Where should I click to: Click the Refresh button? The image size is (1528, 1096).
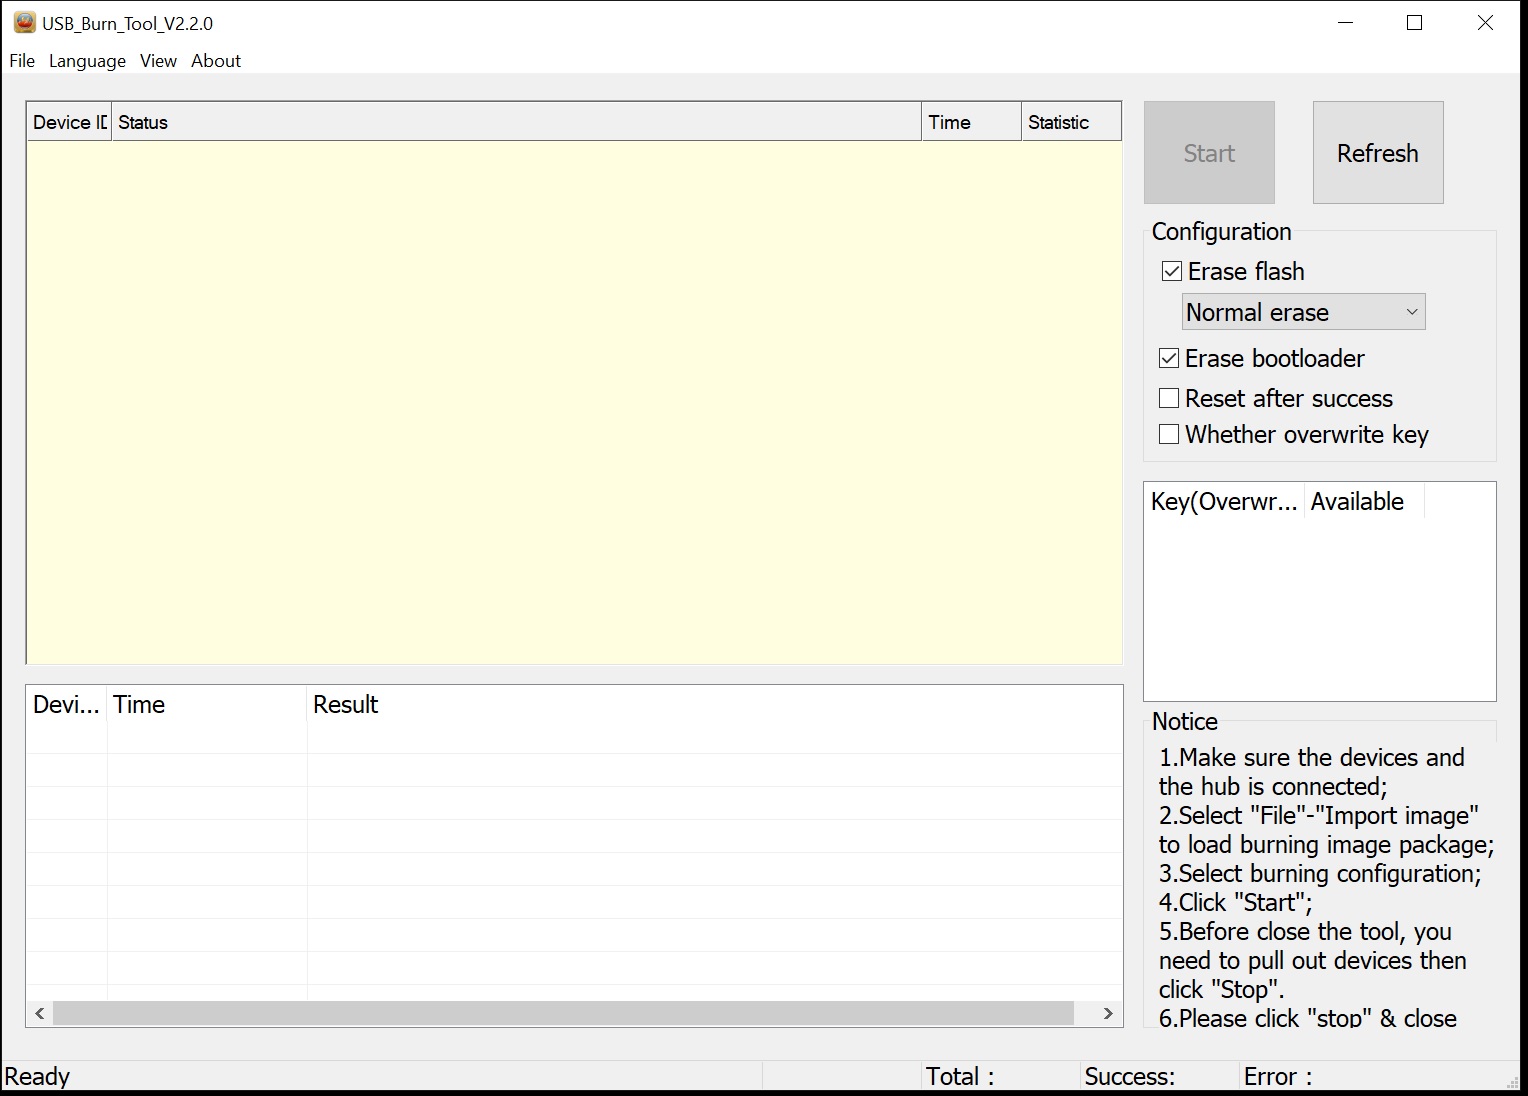point(1378,153)
